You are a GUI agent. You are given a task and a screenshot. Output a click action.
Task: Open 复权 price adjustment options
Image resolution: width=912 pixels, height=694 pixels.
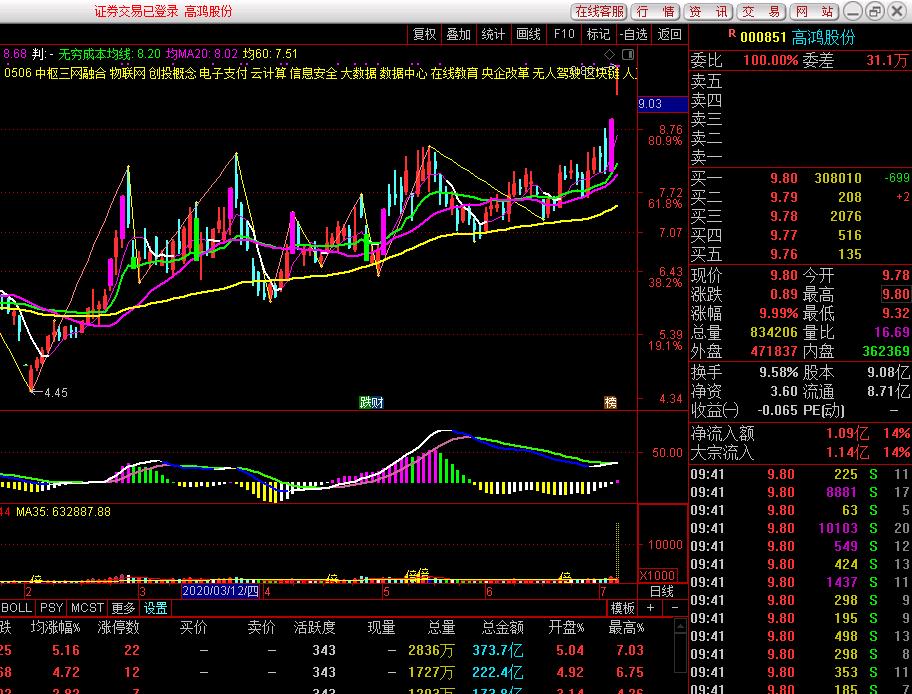[x=424, y=34]
